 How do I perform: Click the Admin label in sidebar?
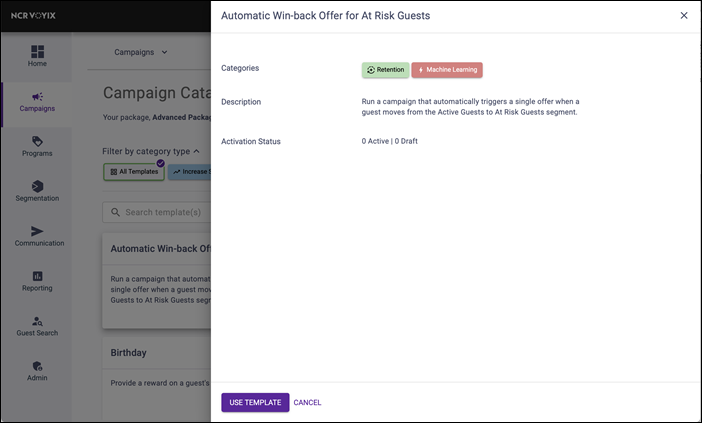tap(37, 378)
